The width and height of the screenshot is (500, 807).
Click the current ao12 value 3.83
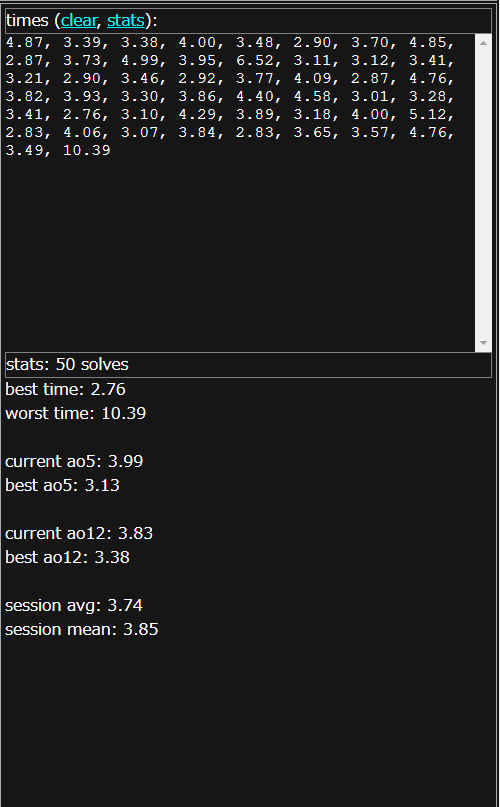pyautogui.click(x=135, y=533)
